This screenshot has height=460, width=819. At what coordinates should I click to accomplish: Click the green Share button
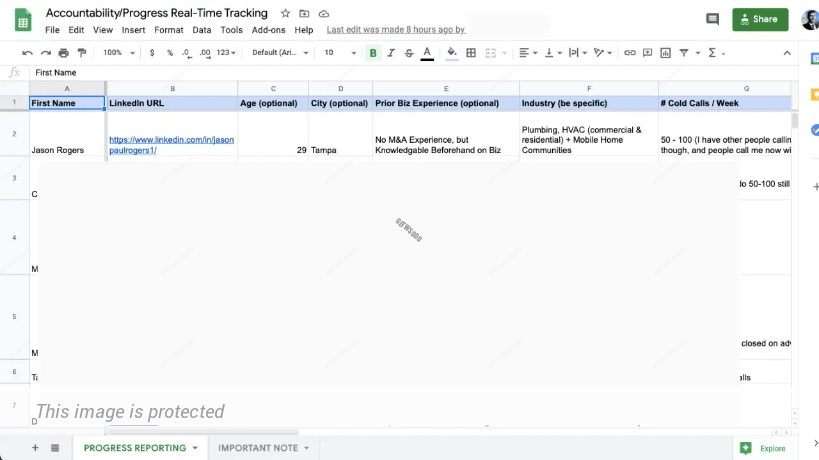pyautogui.click(x=759, y=19)
